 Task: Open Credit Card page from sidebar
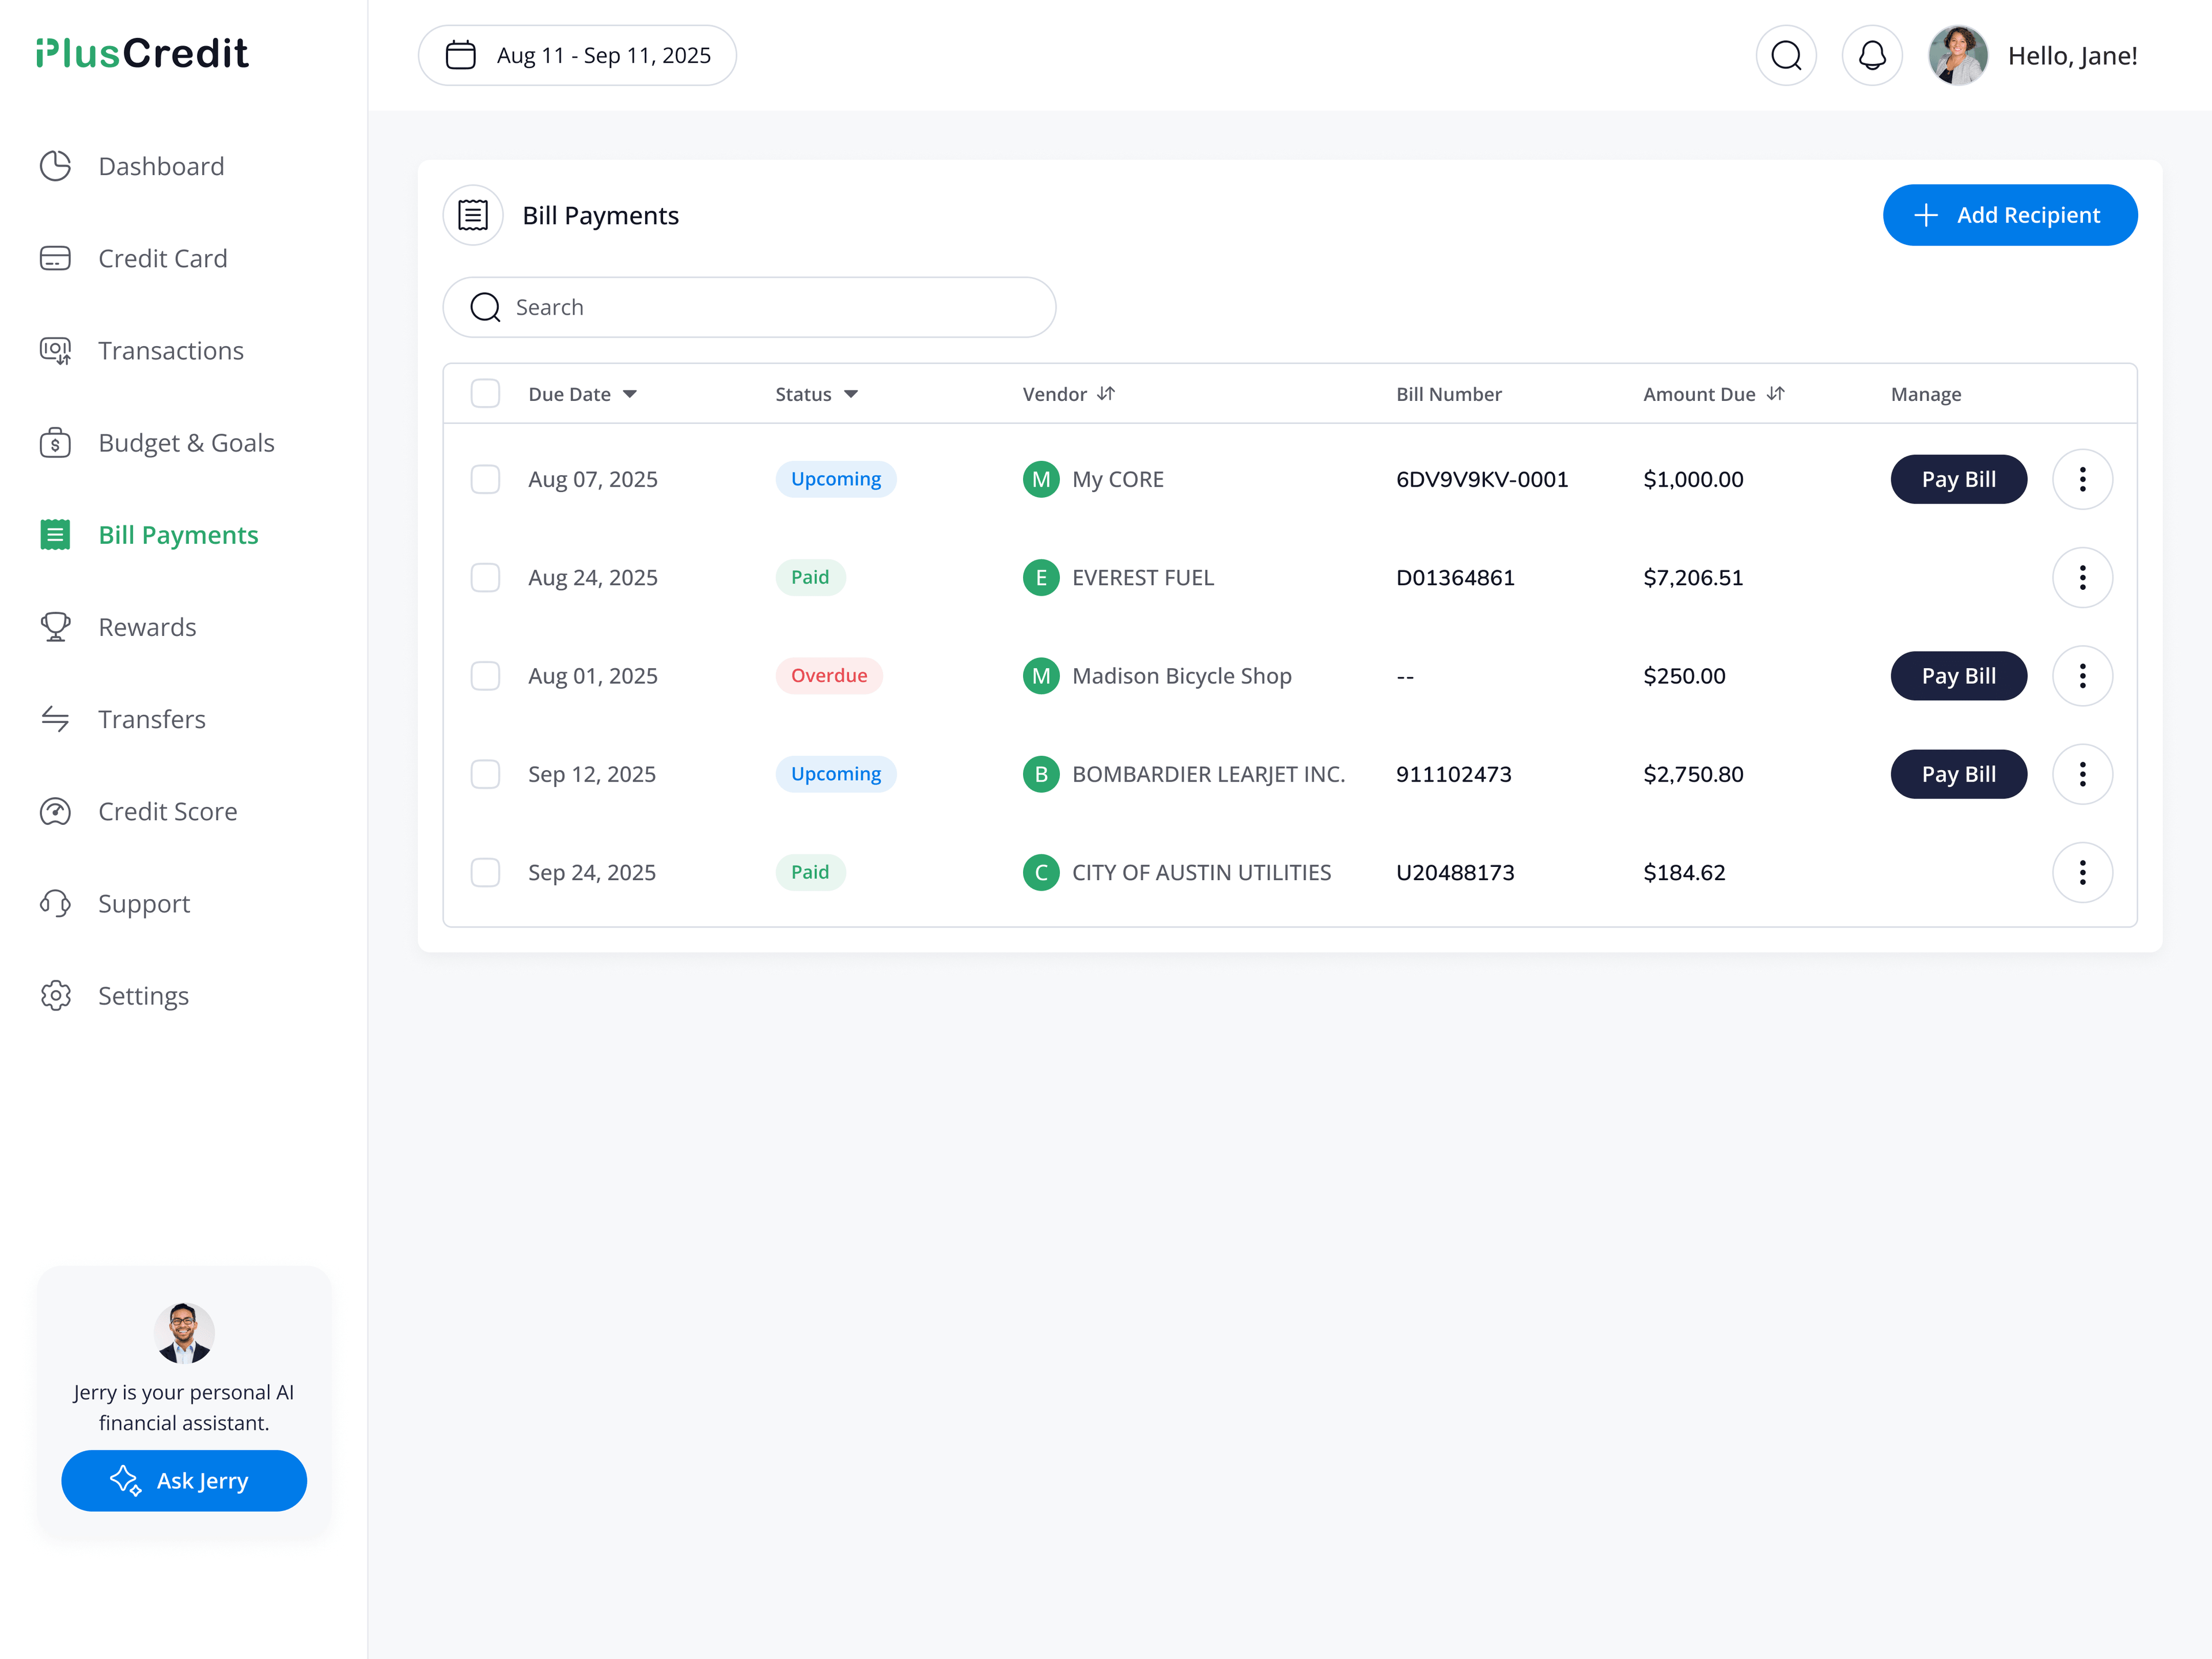(134, 258)
